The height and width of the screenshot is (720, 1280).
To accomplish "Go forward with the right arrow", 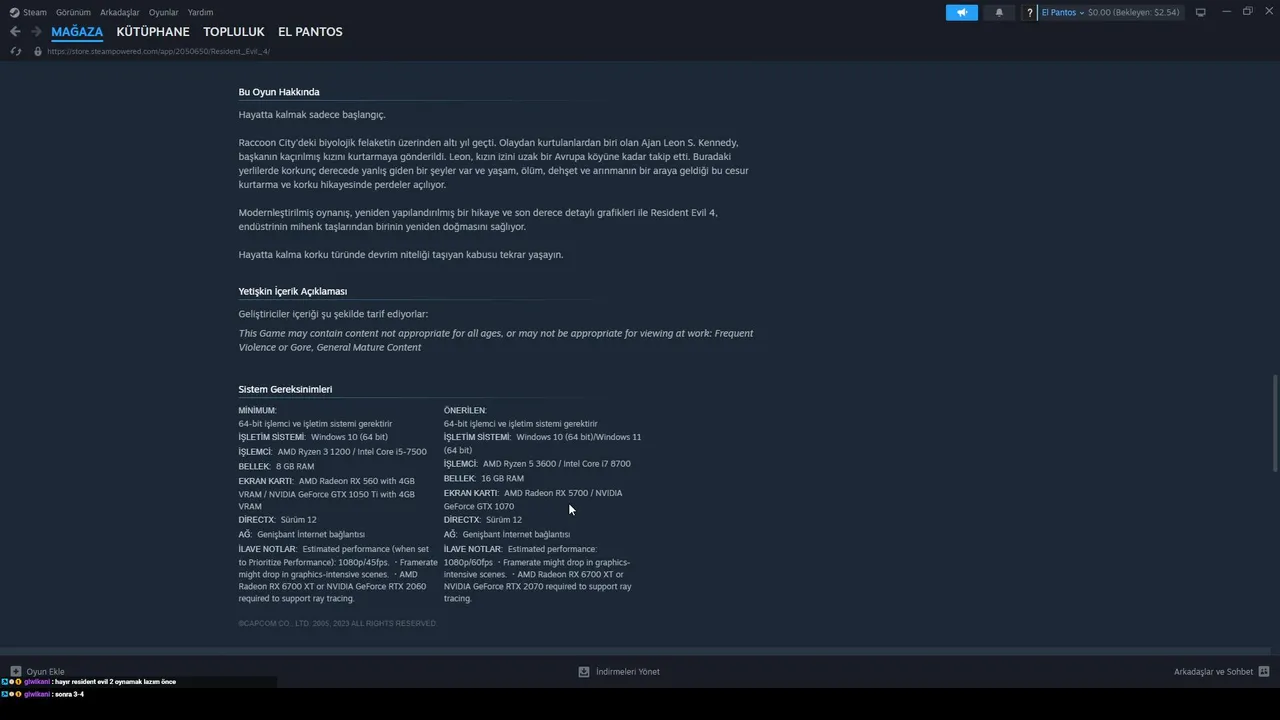I will (36, 32).
